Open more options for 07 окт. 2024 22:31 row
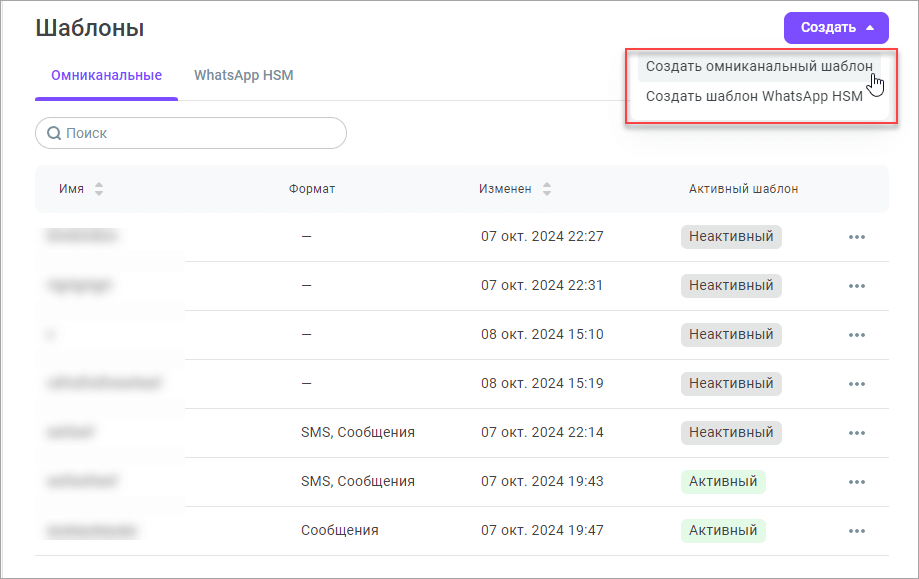The height and width of the screenshot is (579, 919). tap(857, 286)
